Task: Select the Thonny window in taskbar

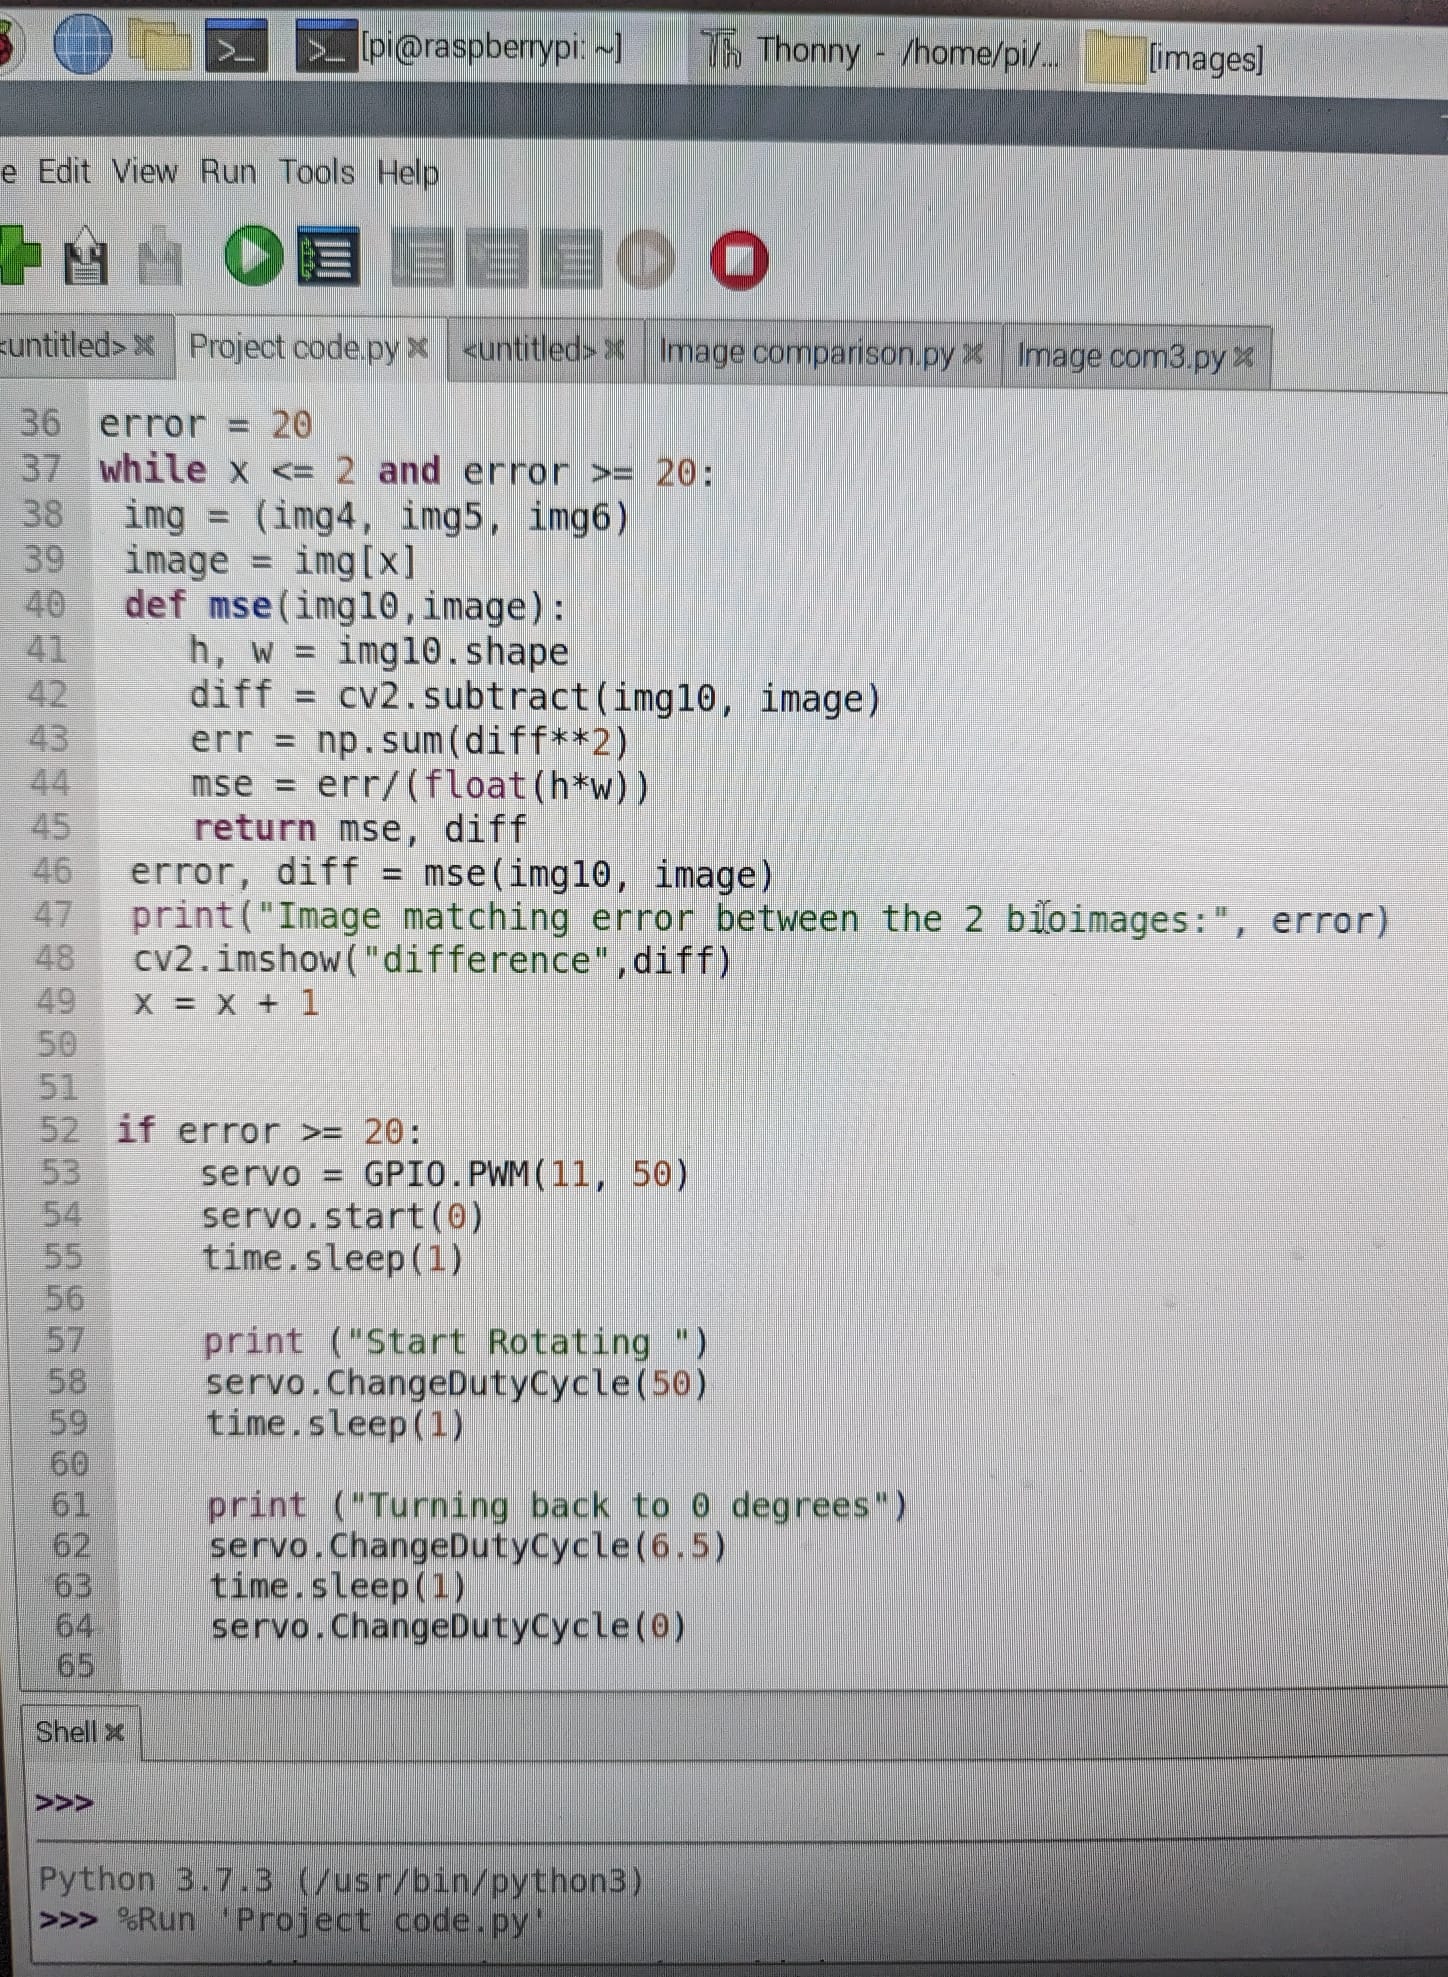Action: click(881, 50)
